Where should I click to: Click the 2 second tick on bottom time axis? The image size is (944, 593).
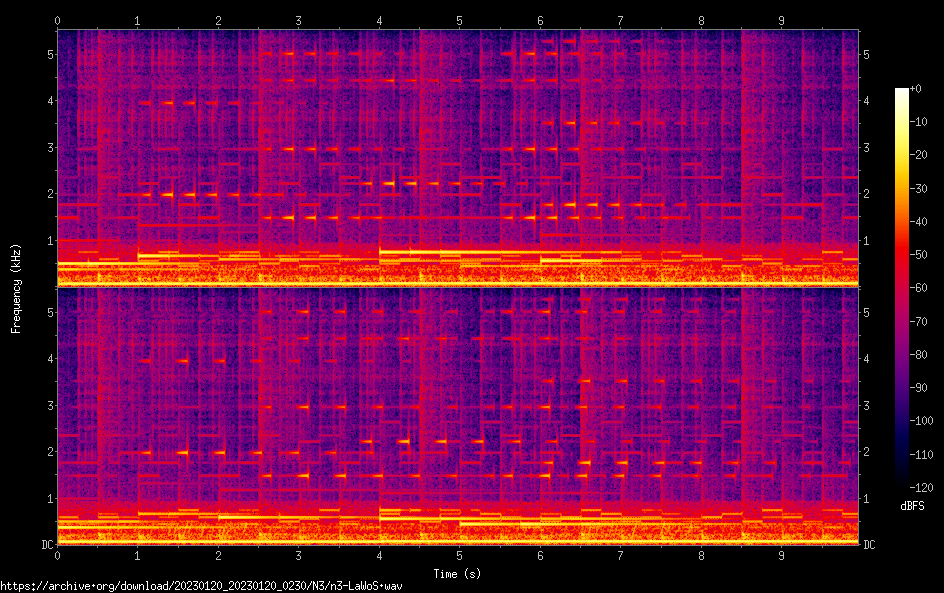pyautogui.click(x=219, y=554)
